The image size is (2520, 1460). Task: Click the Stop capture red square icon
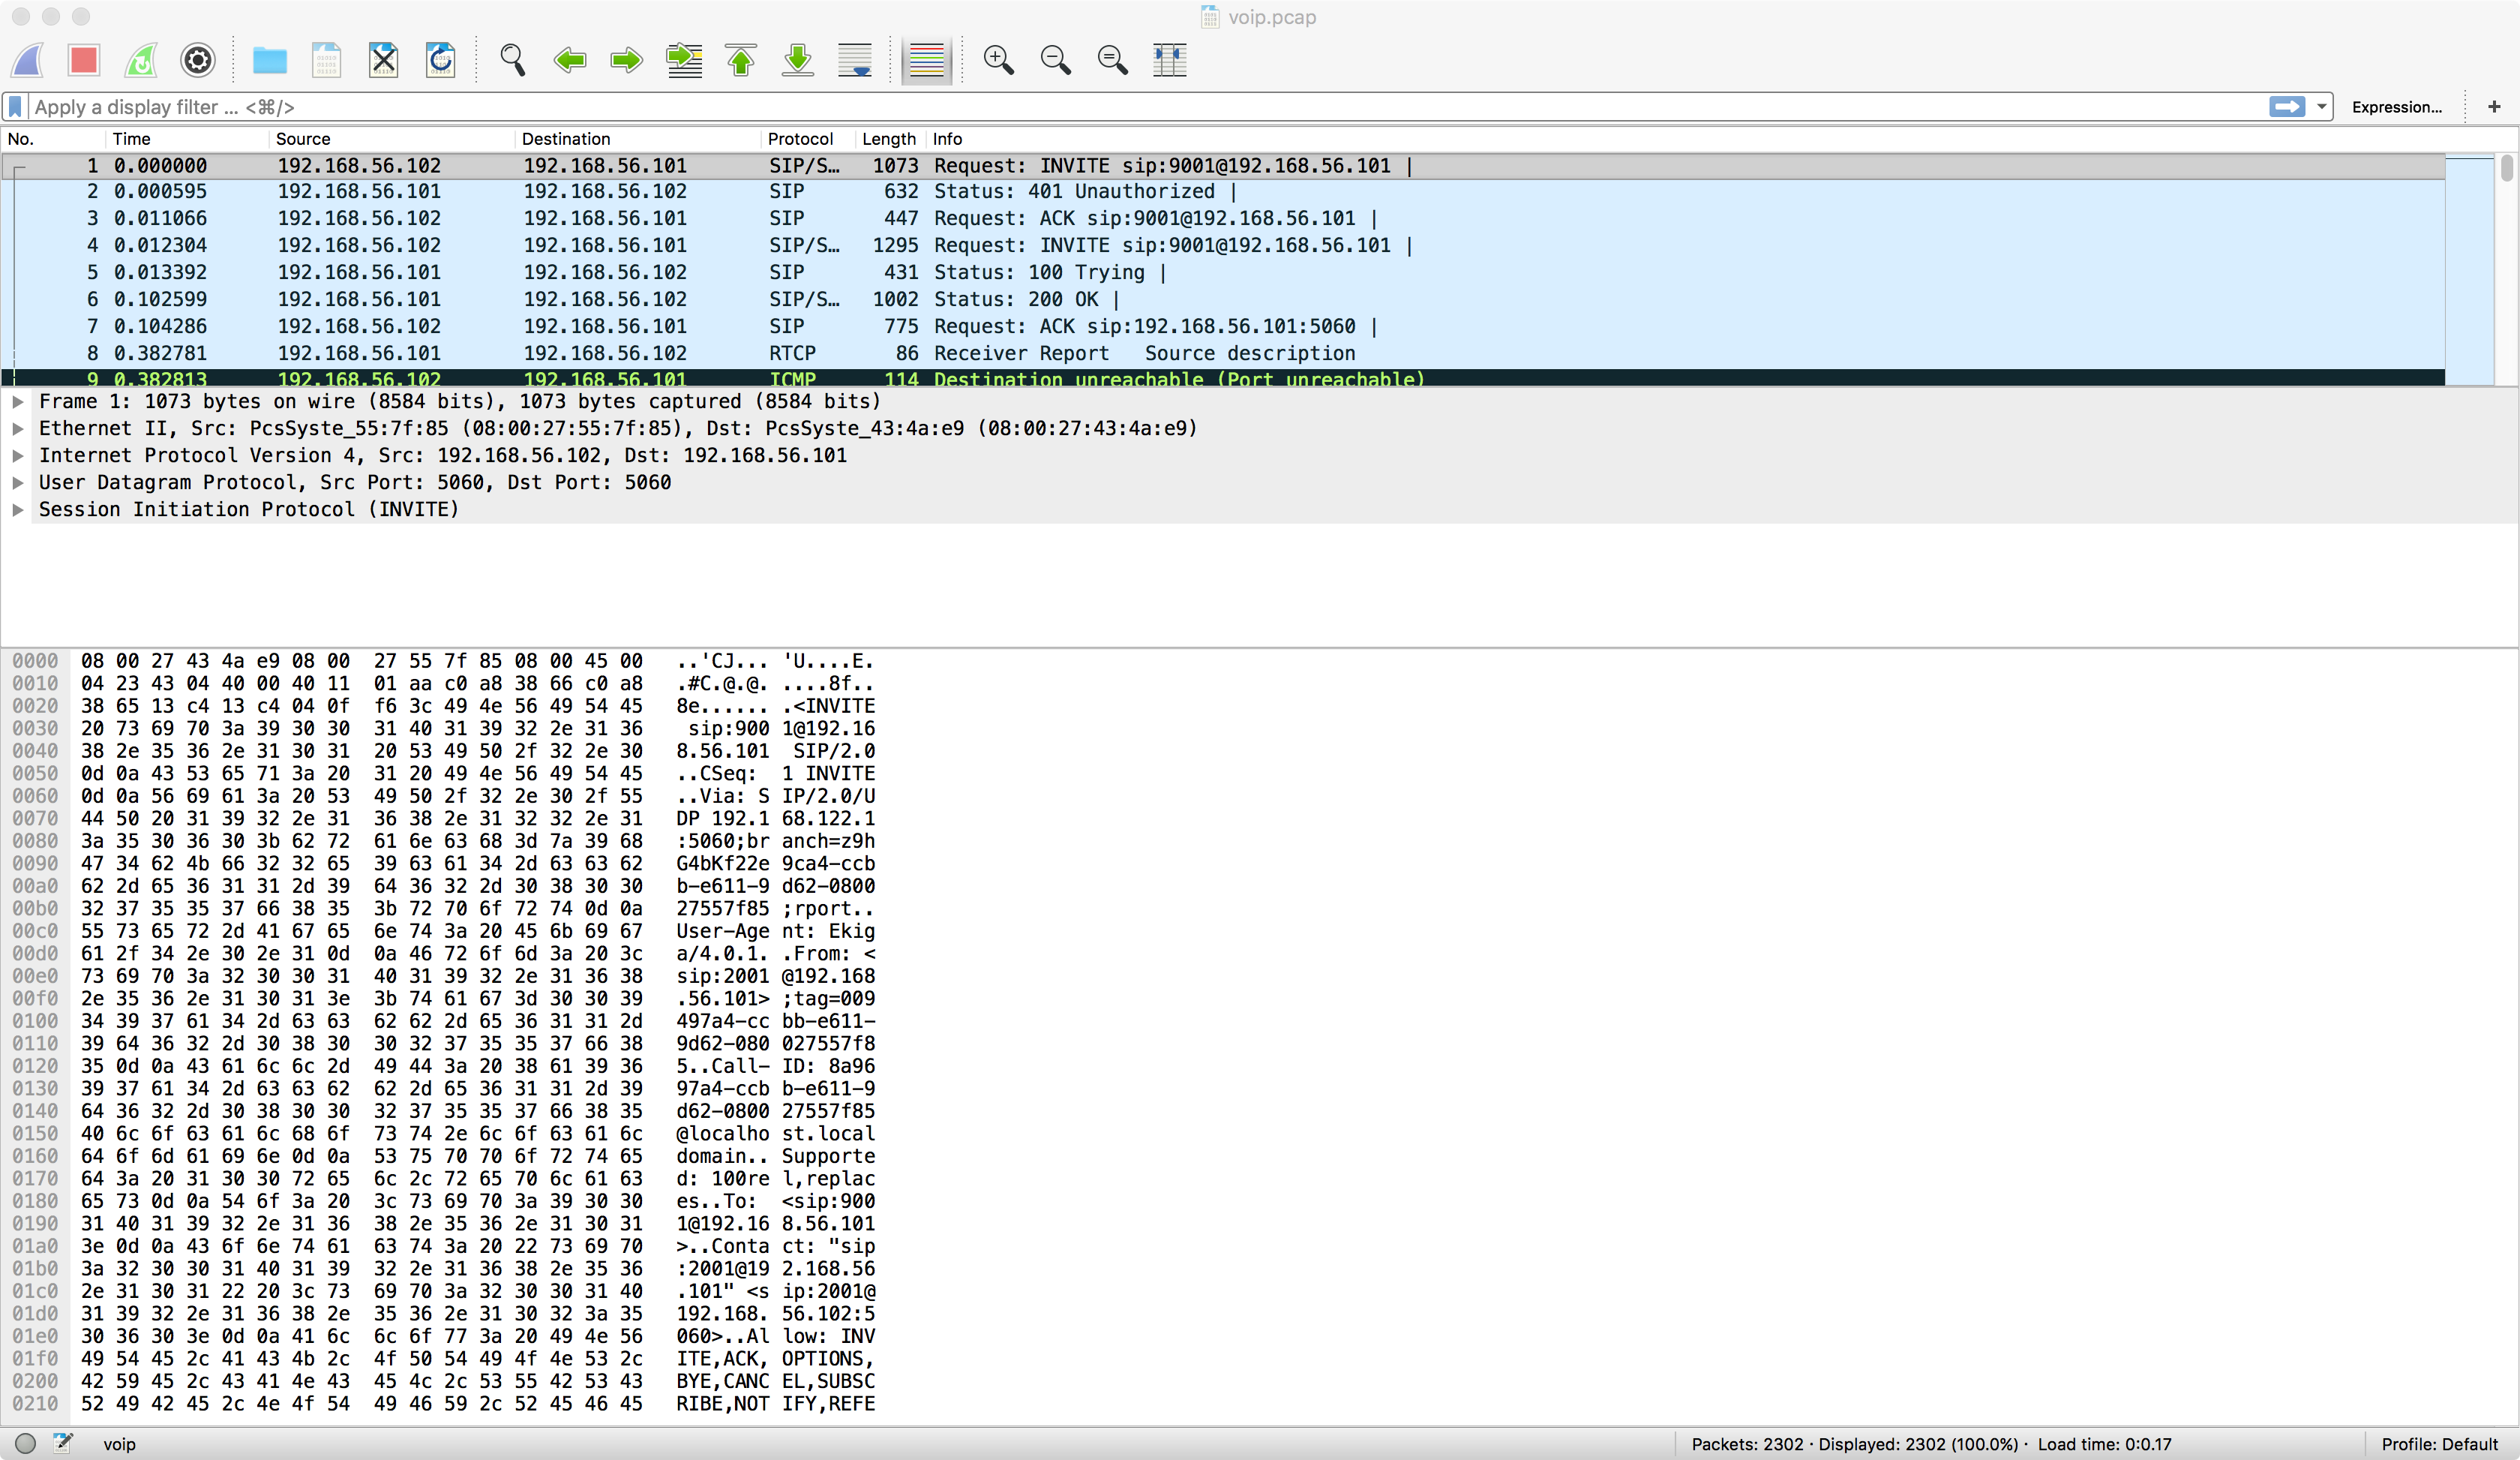(84, 61)
